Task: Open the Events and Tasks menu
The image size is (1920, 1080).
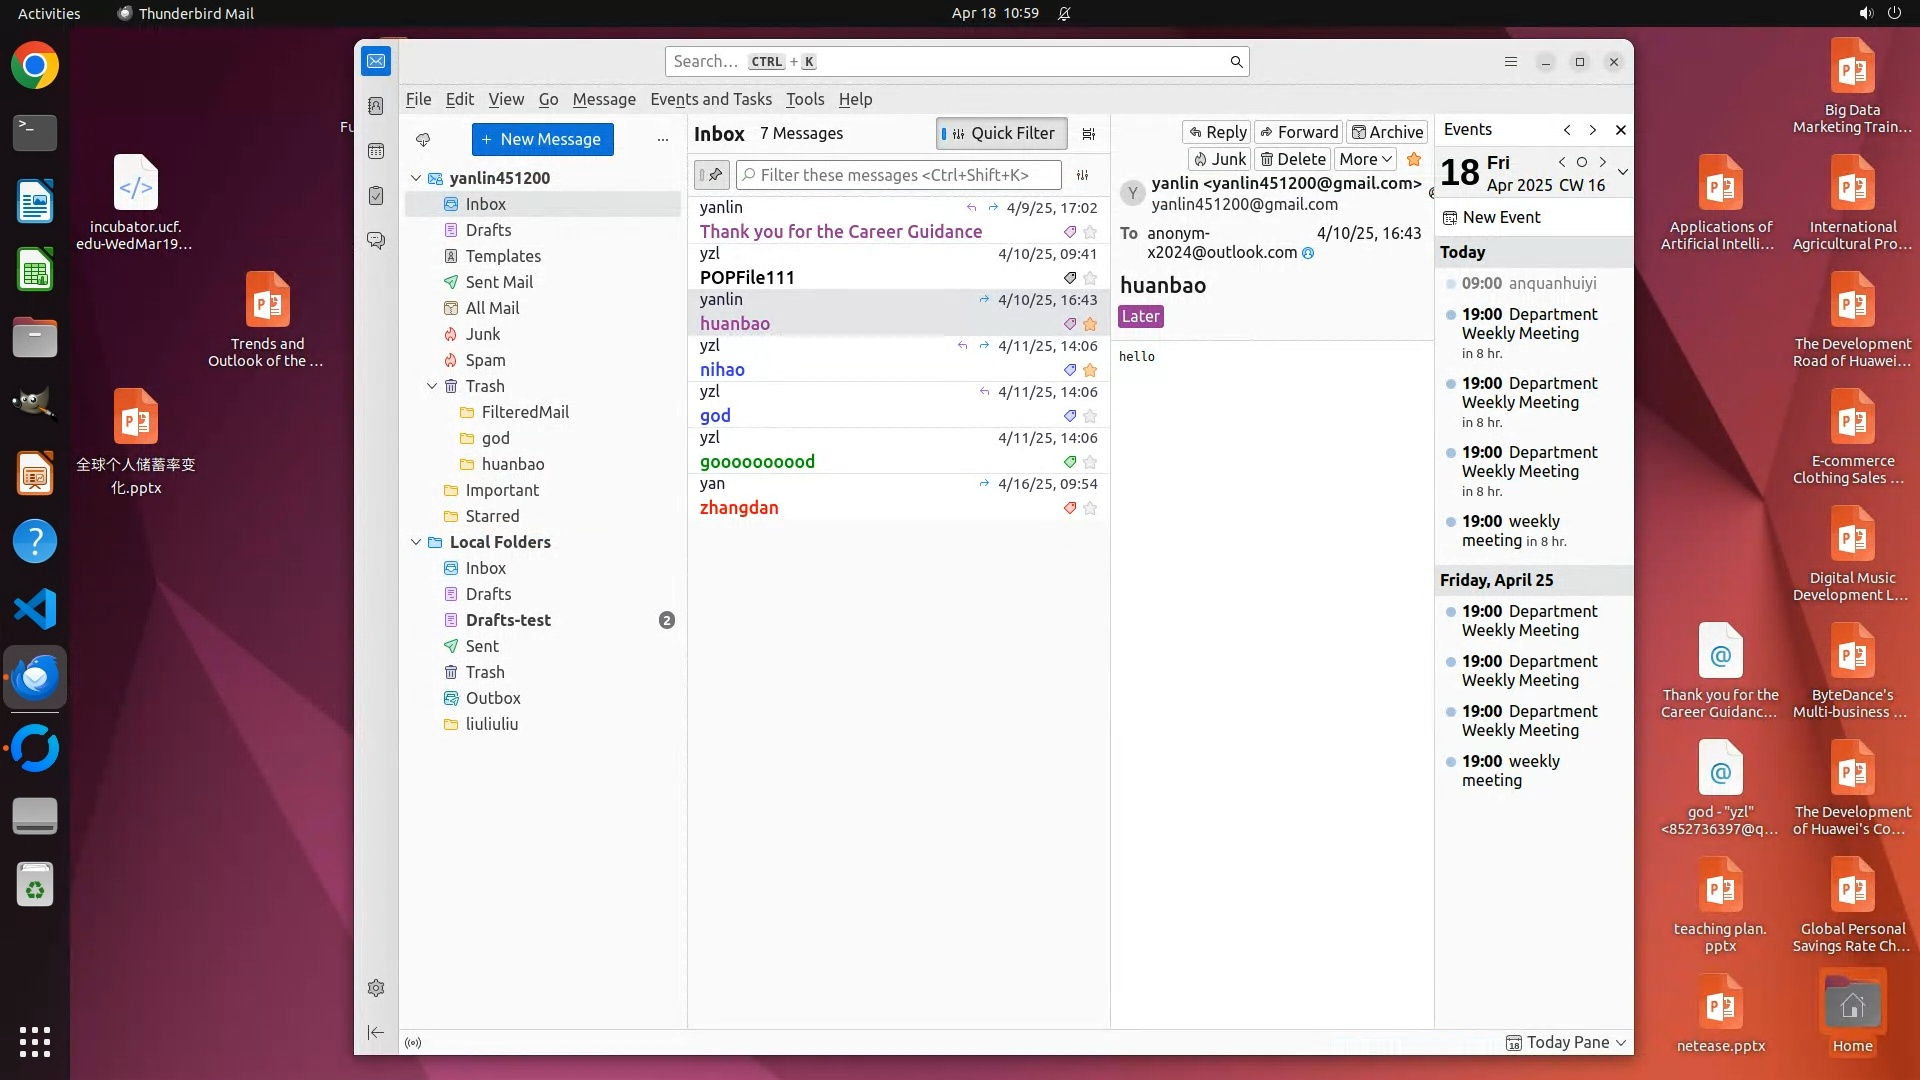Action: (710, 99)
